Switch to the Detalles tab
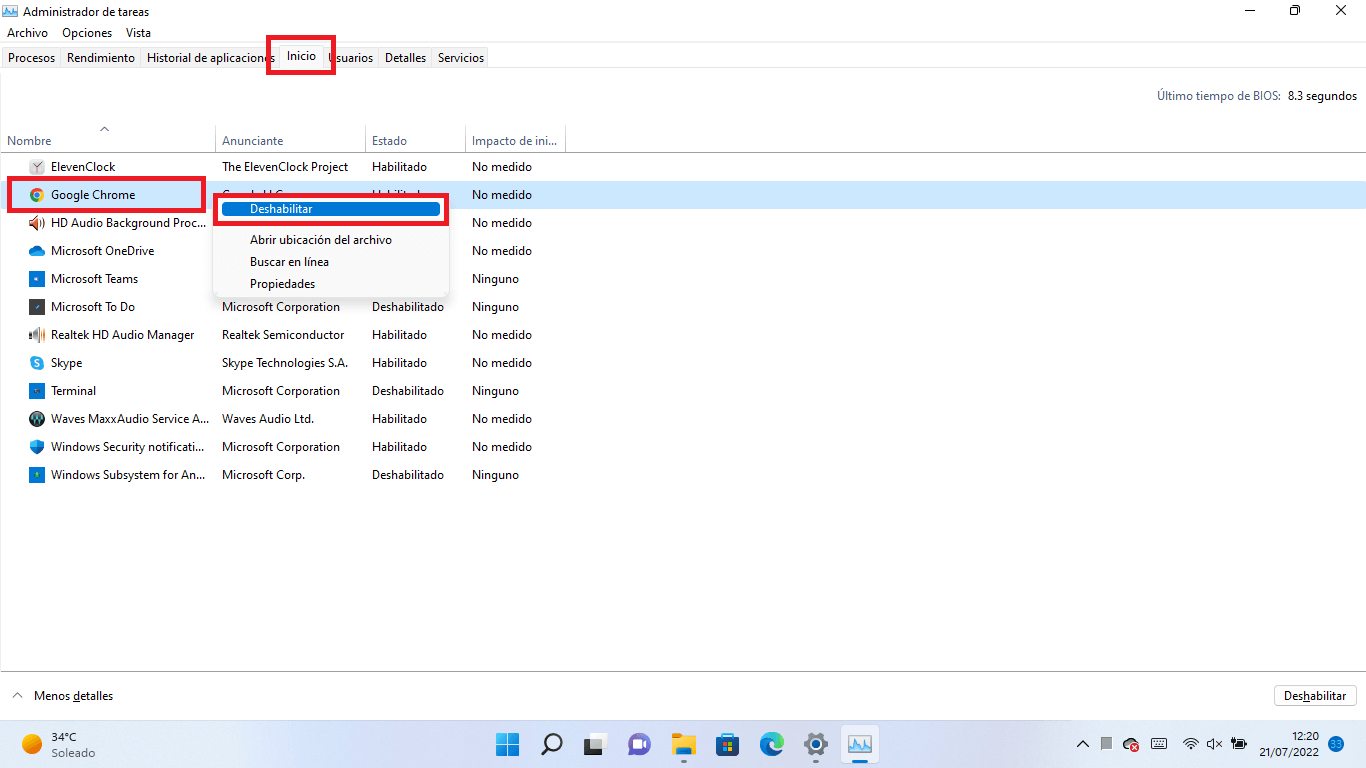This screenshot has width=1366, height=768. pyautogui.click(x=405, y=58)
